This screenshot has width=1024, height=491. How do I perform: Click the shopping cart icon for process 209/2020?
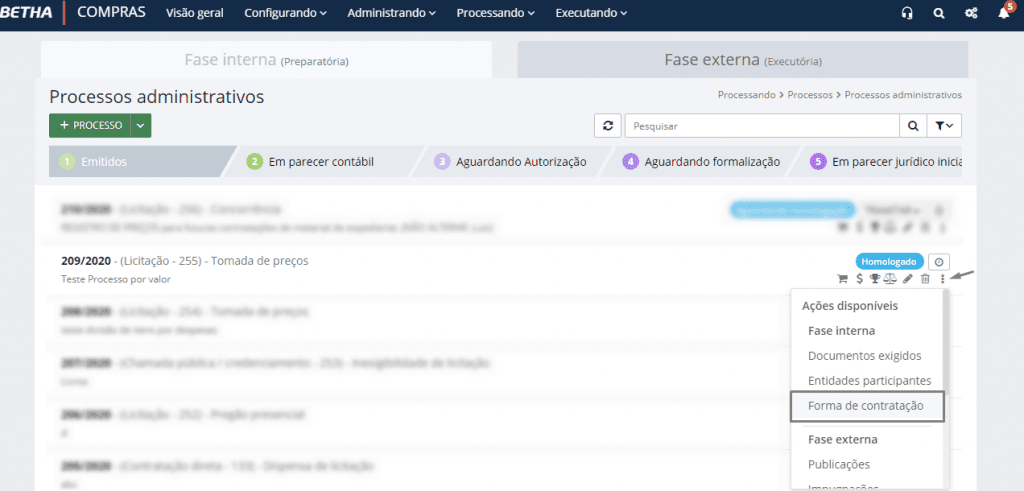[842, 279]
